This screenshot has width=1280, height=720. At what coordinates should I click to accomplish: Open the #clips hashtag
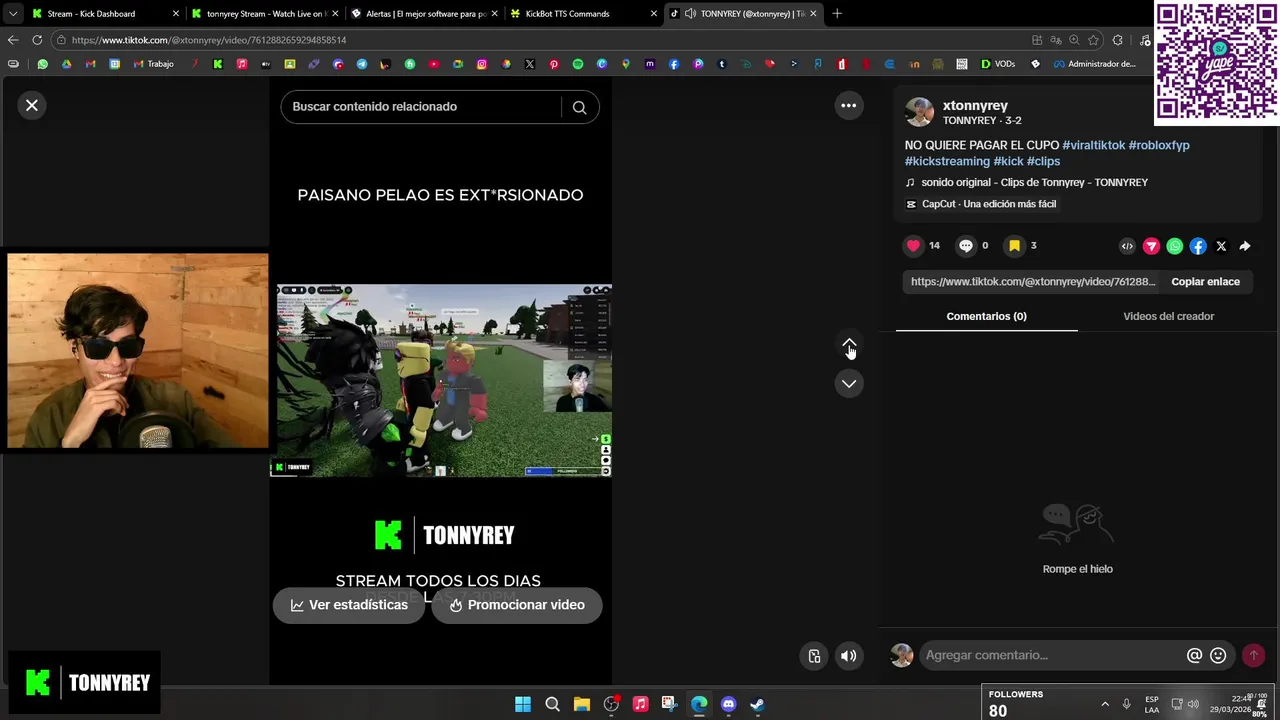pyautogui.click(x=1043, y=161)
